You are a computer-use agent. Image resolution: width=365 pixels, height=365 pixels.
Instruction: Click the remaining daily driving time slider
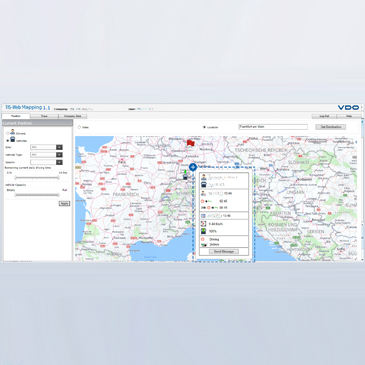pos(37,178)
